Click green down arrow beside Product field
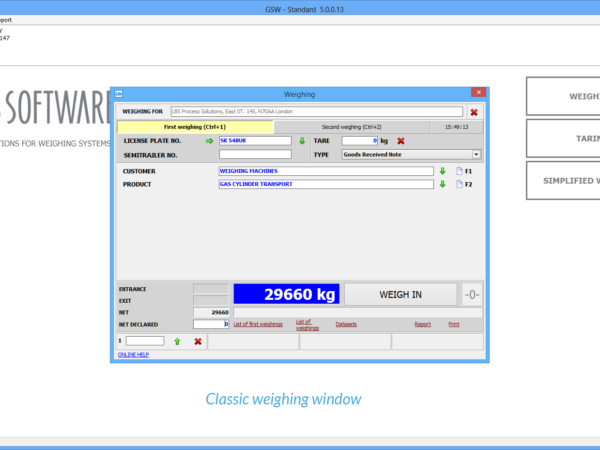600x450 pixels. click(442, 184)
